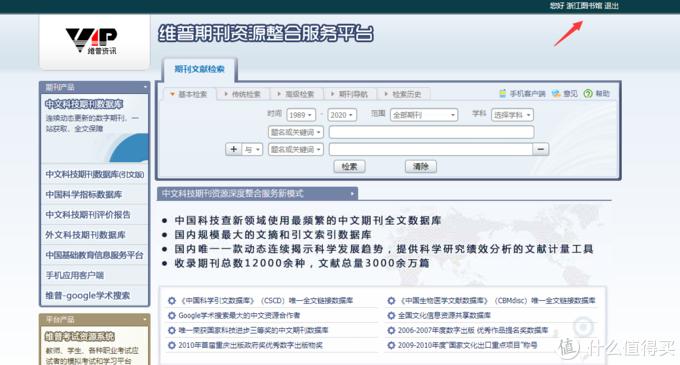The image size is (680, 365).
Task: Switch to the 高级检索 tab
Action: 296,94
